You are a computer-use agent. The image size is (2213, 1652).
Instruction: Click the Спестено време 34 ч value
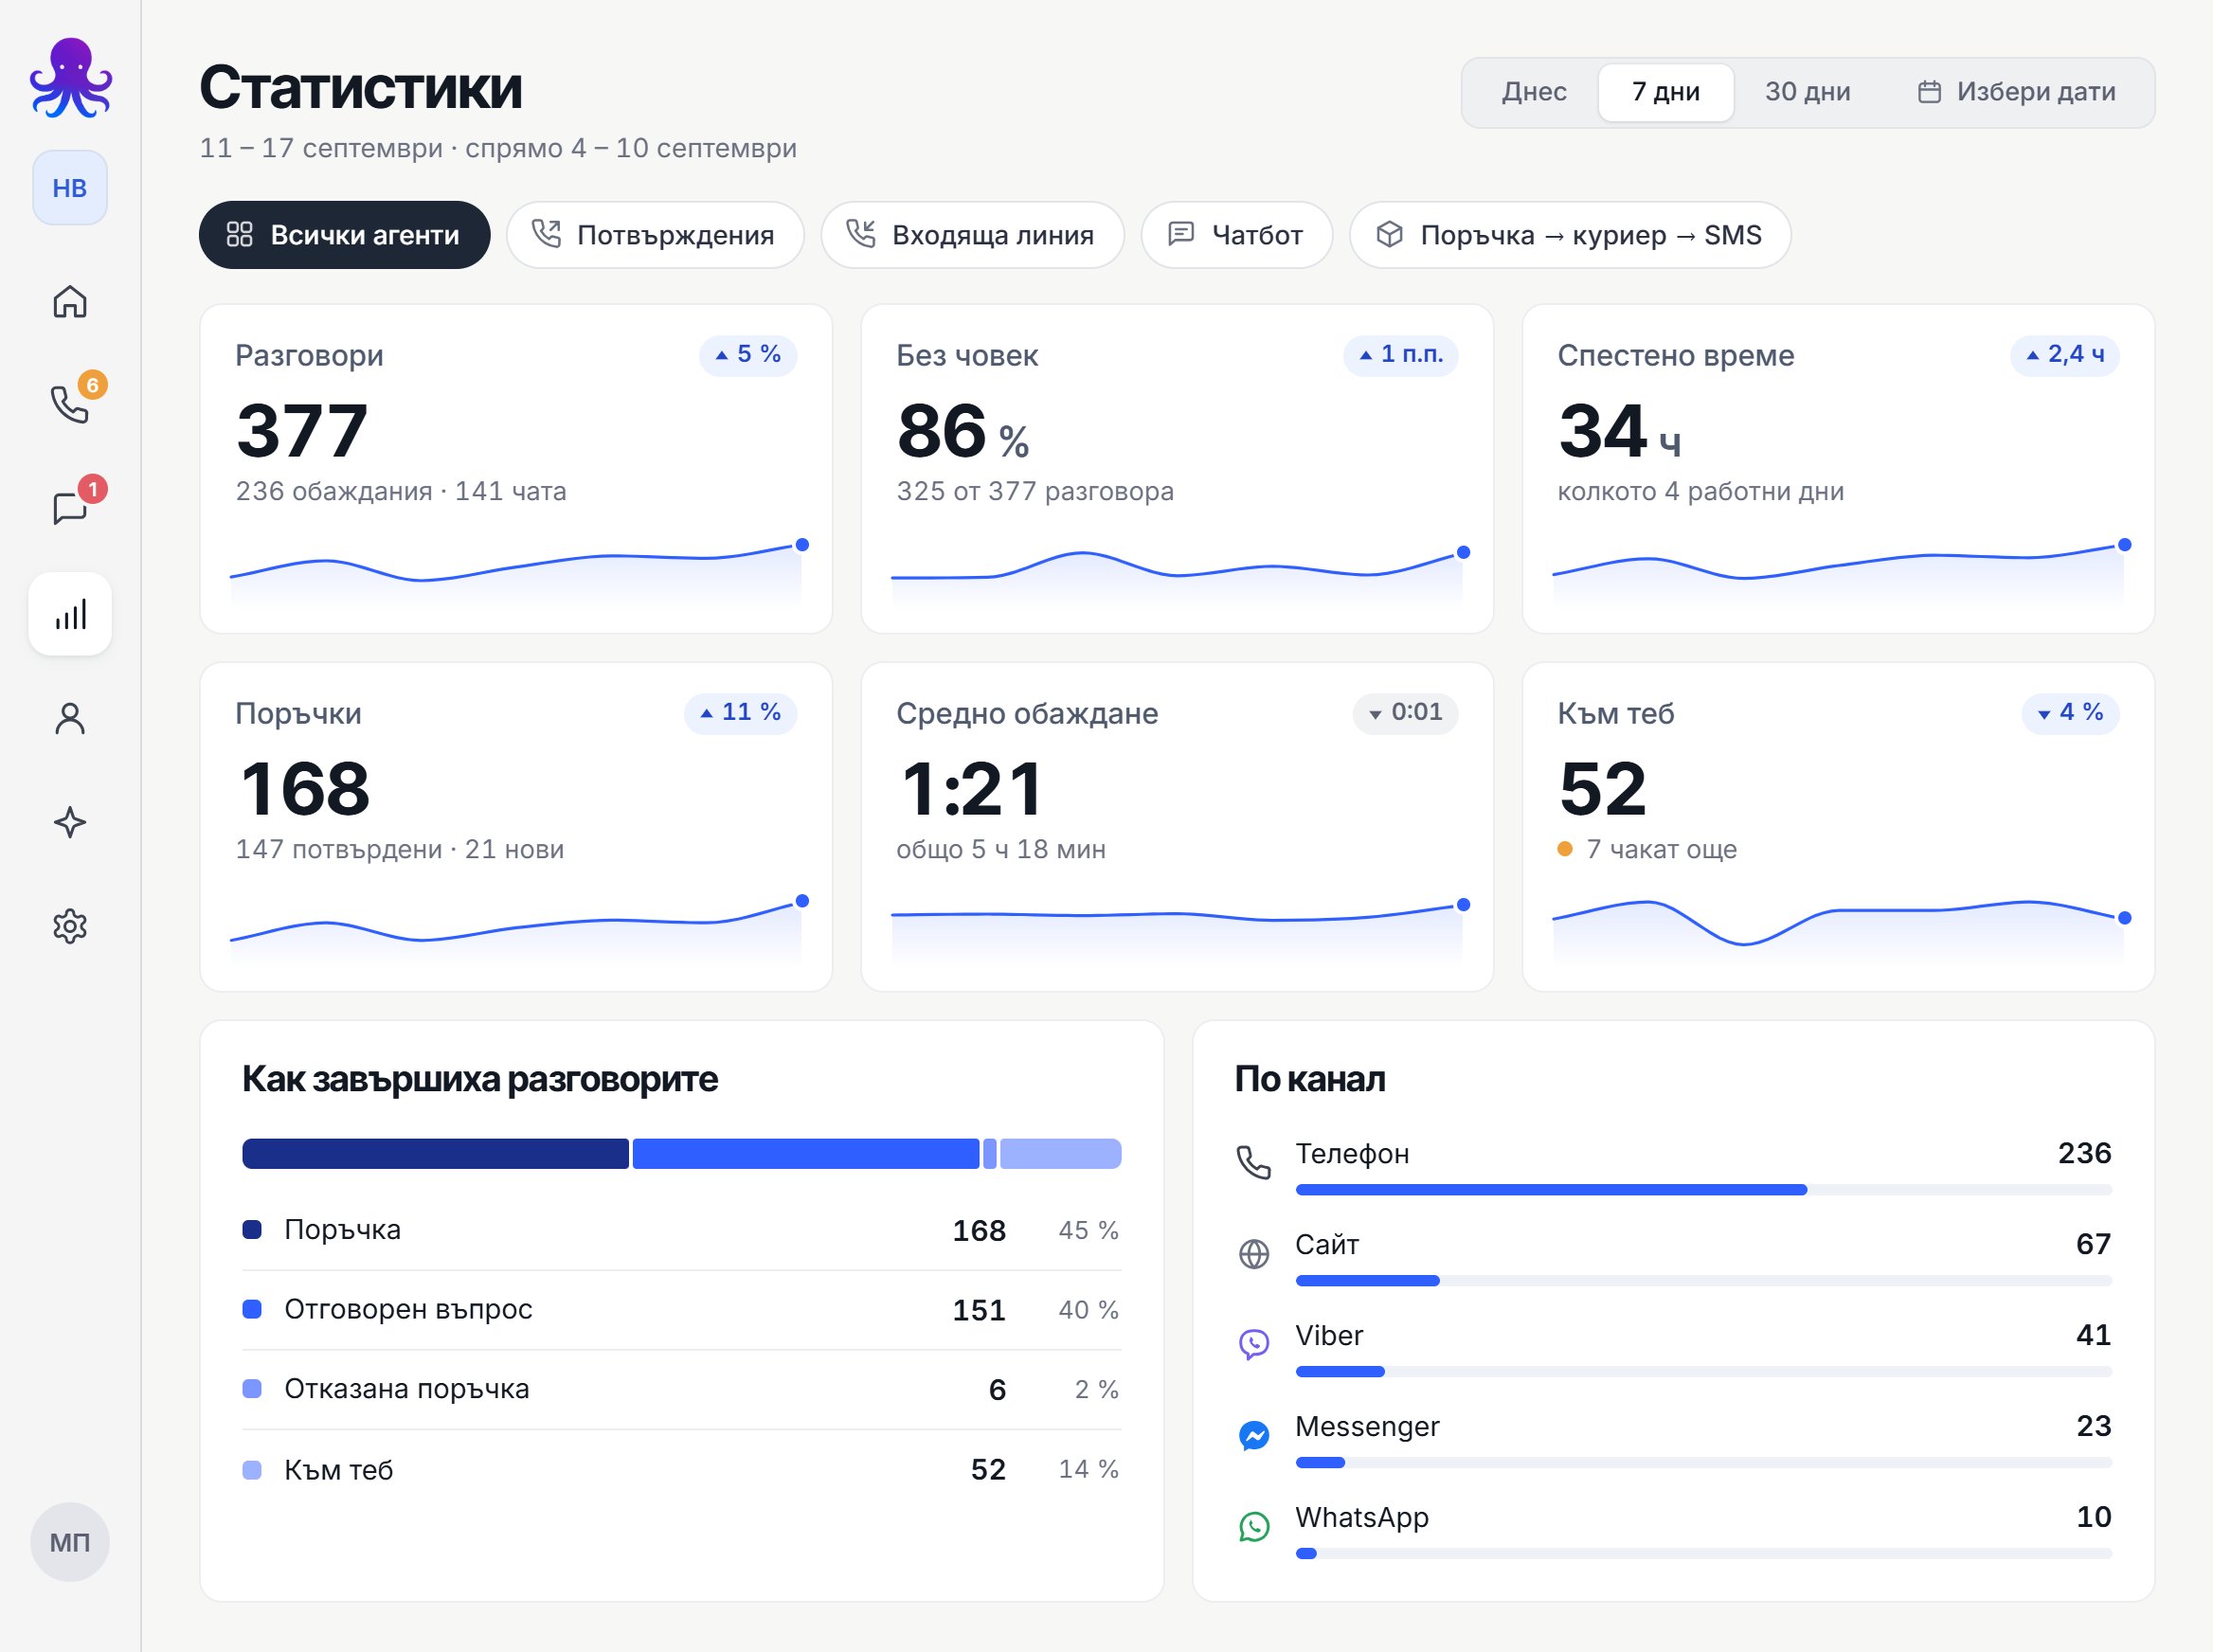1619,431
